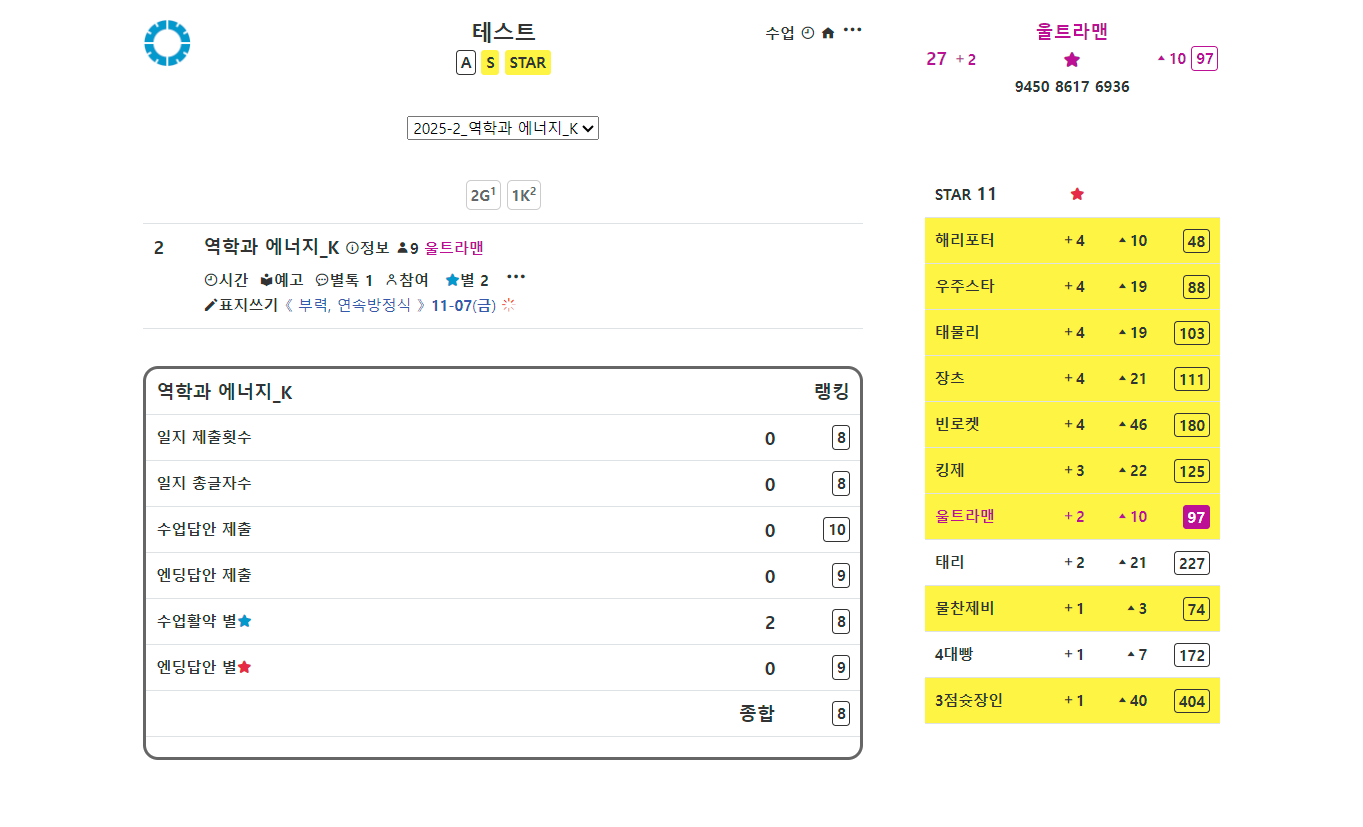Click the blue star 별 2 icon
Viewport: 1363px width, 827px height.
452,280
